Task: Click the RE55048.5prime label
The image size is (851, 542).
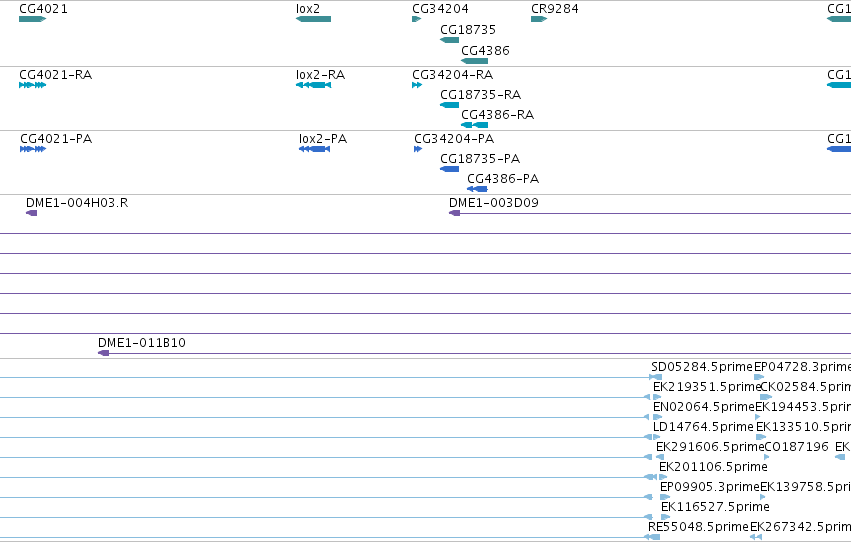Action: click(698, 527)
